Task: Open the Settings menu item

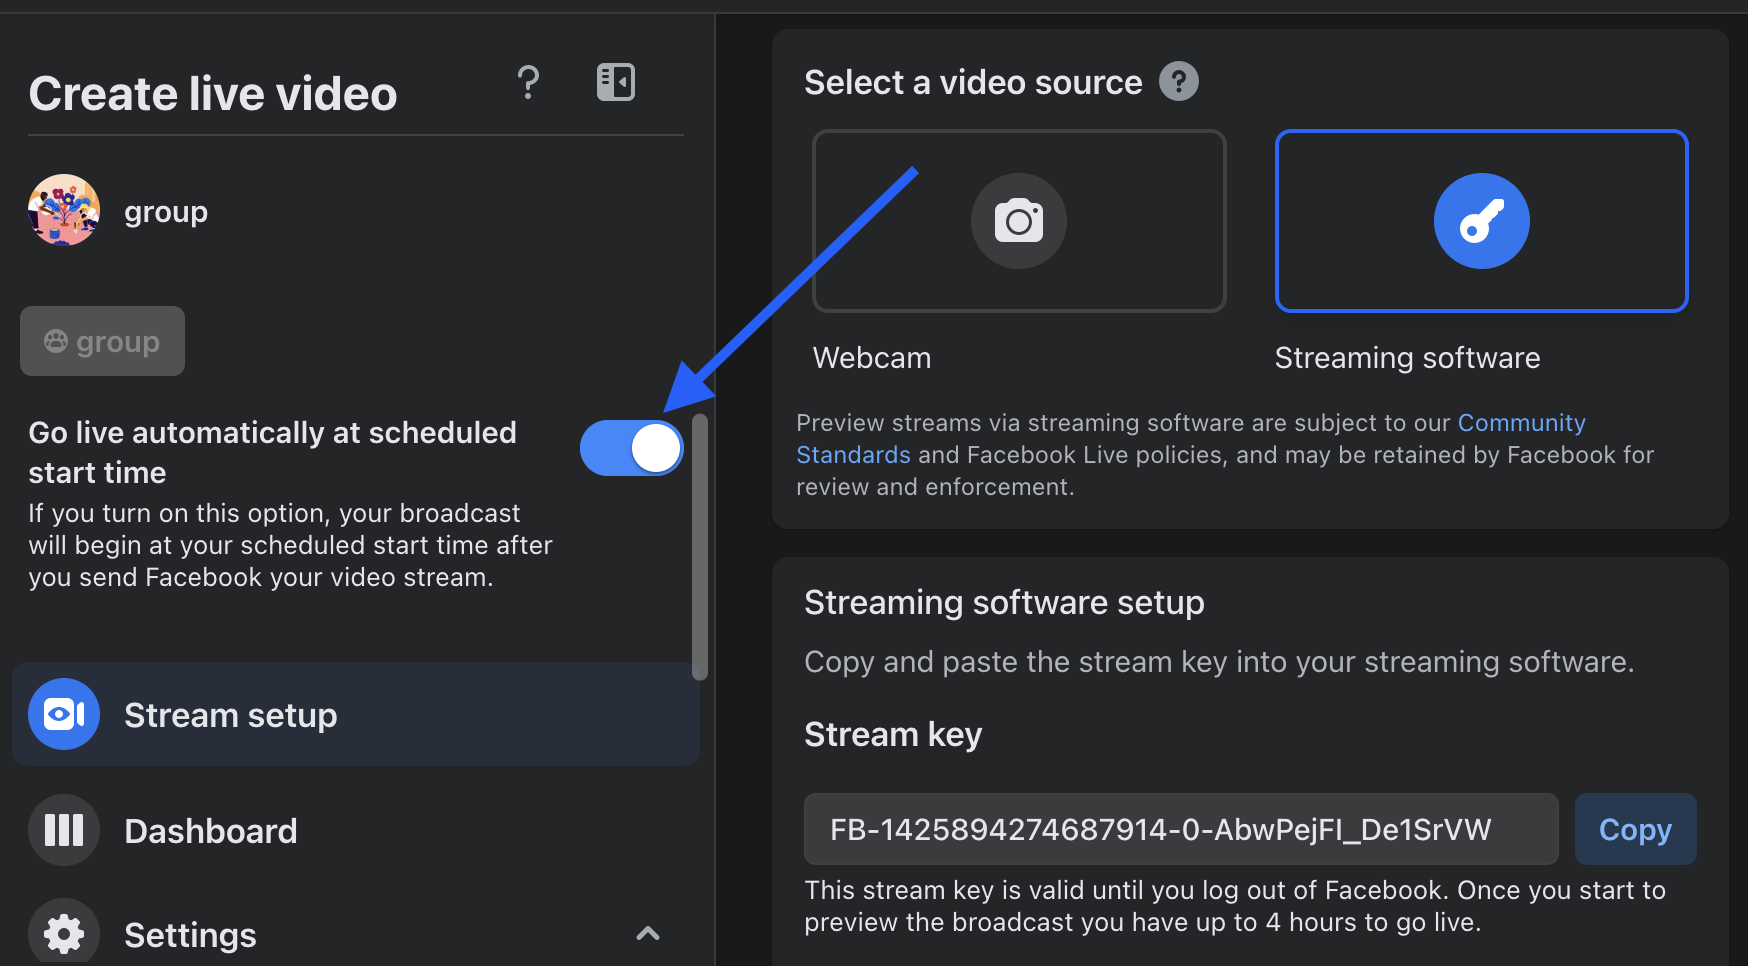Action: (355, 934)
